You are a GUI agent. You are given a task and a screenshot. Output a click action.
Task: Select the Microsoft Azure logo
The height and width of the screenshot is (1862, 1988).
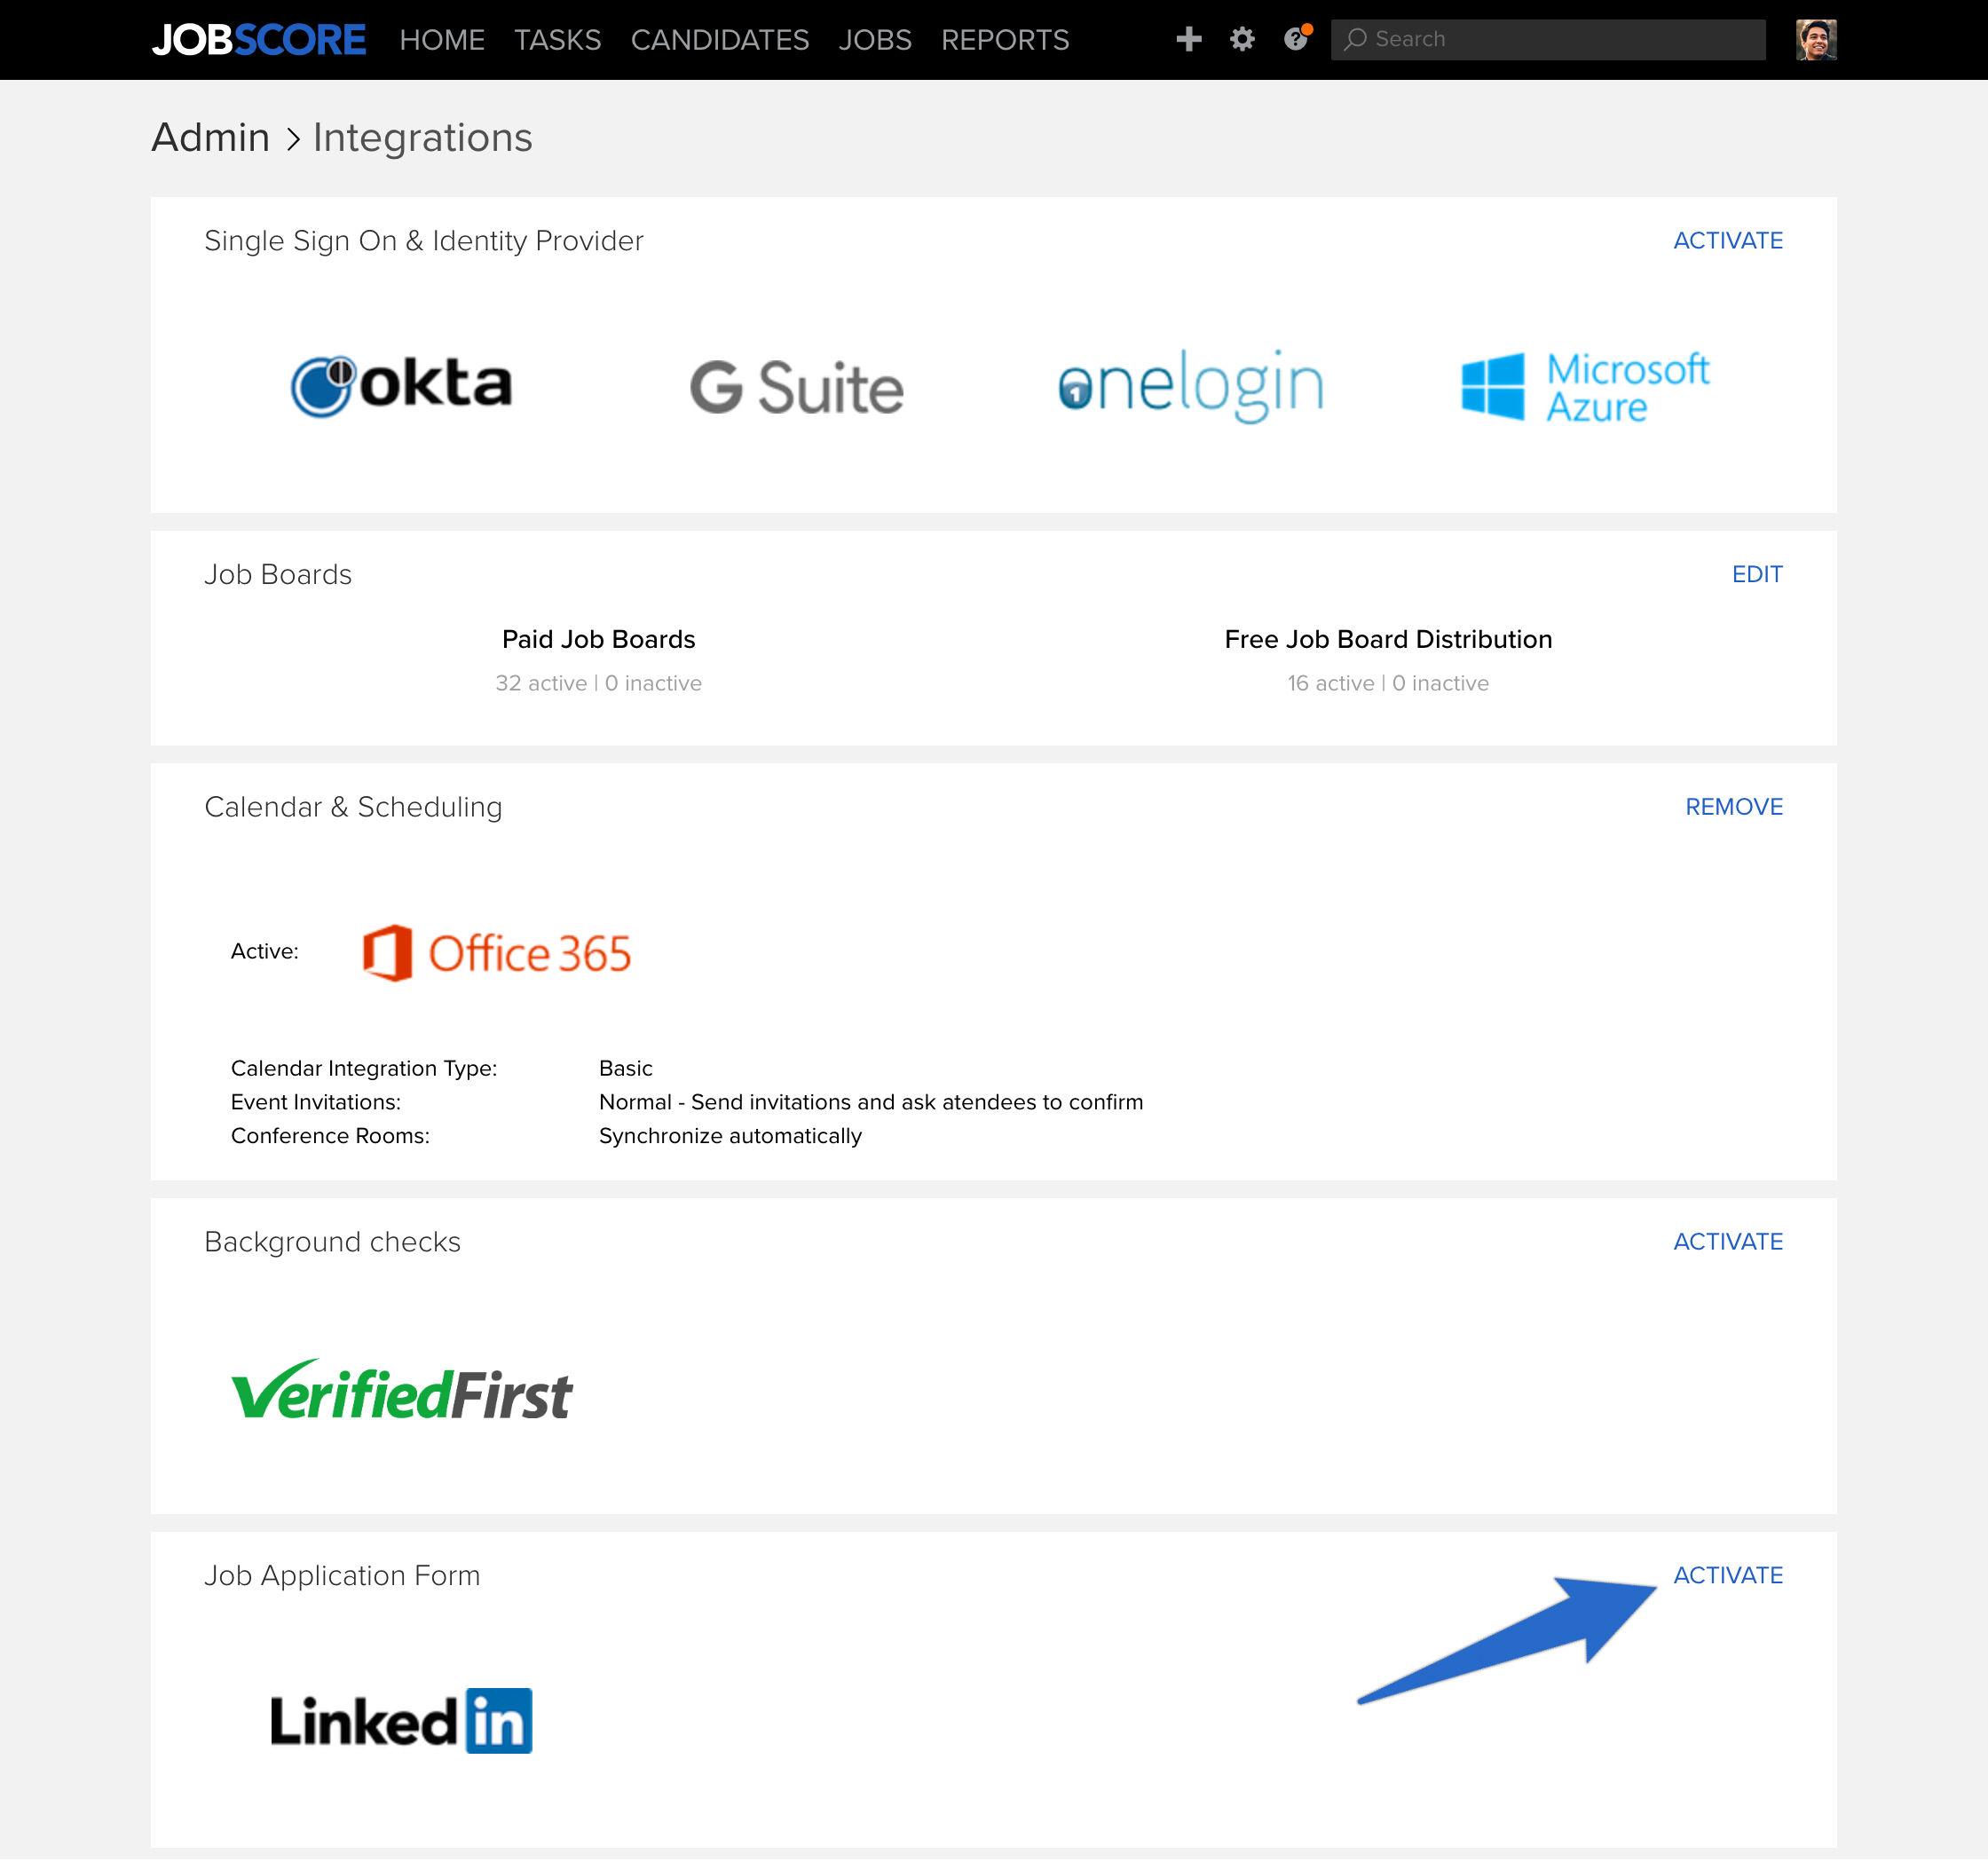coord(1585,386)
